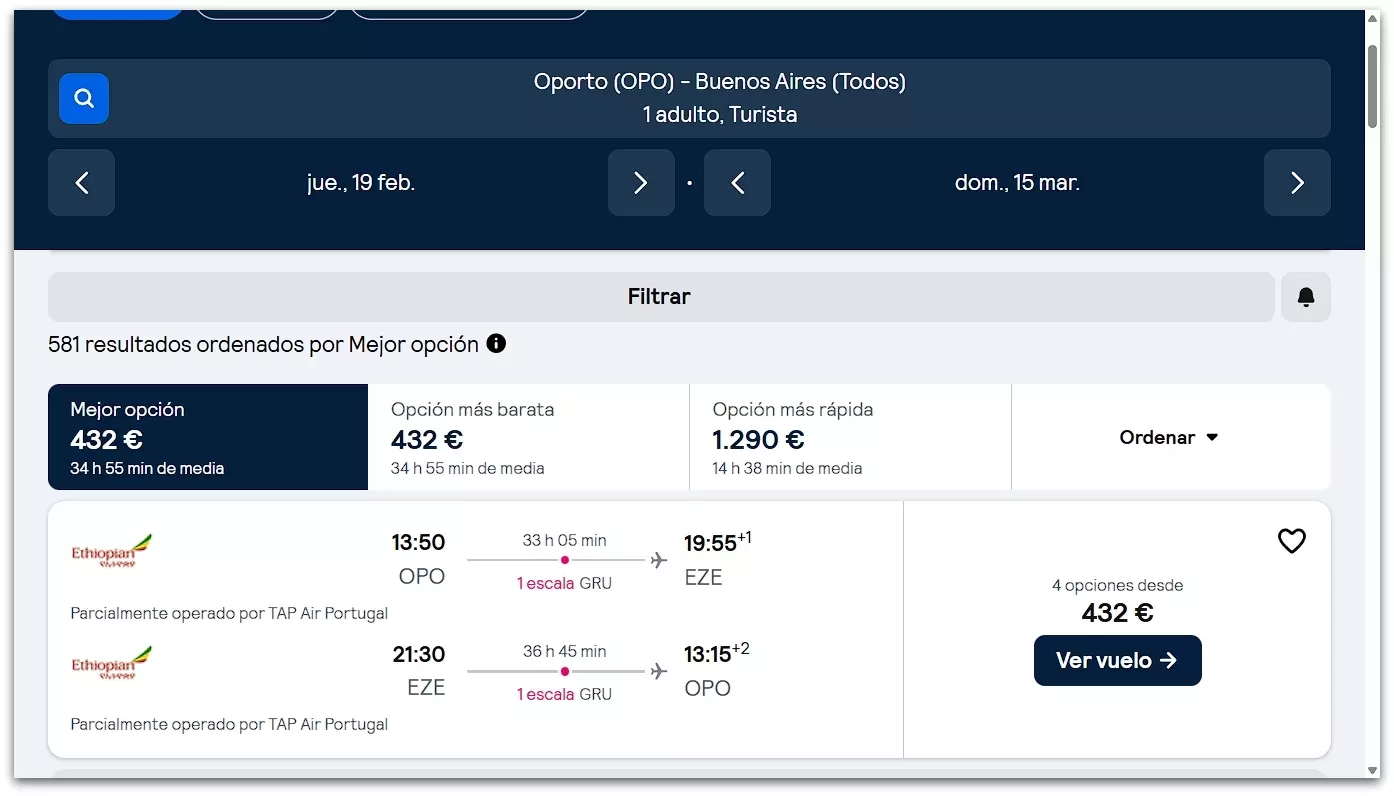Image resolution: width=1394 pixels, height=796 pixels.
Task: Move return date back from dom., 15 mar.
Action: (737, 183)
